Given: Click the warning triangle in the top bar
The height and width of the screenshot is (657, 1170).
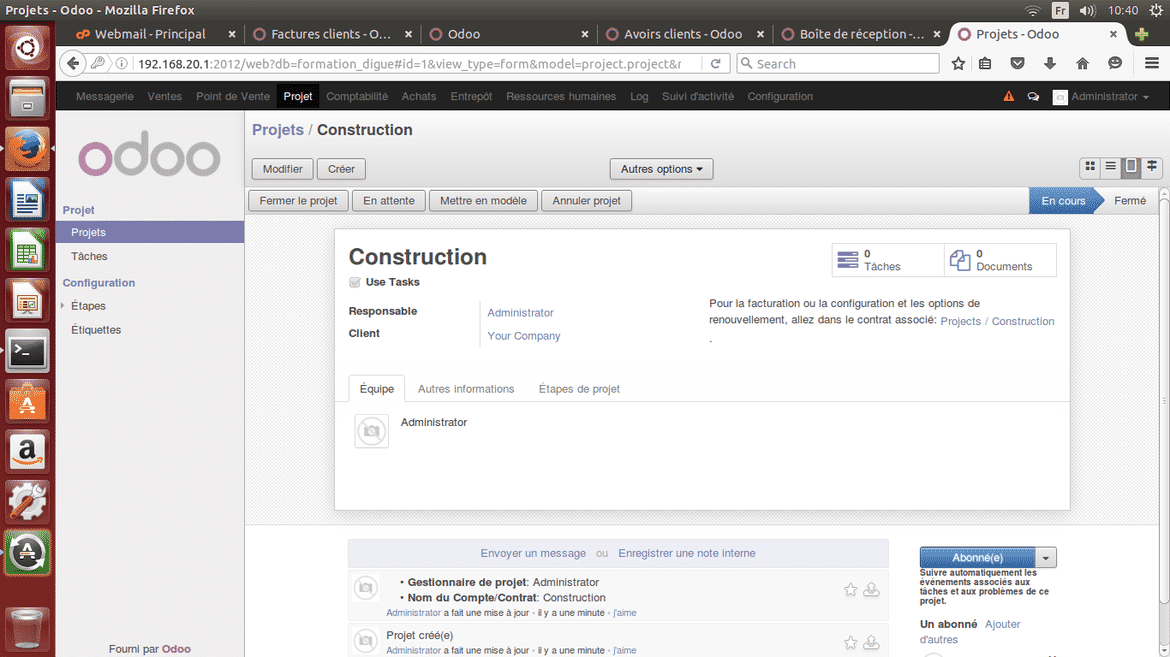Looking at the screenshot, I should [1007, 96].
